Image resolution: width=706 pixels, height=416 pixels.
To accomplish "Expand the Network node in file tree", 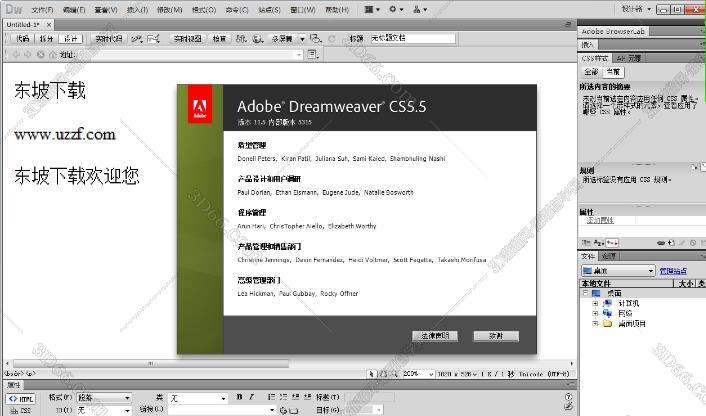I will click(595, 313).
